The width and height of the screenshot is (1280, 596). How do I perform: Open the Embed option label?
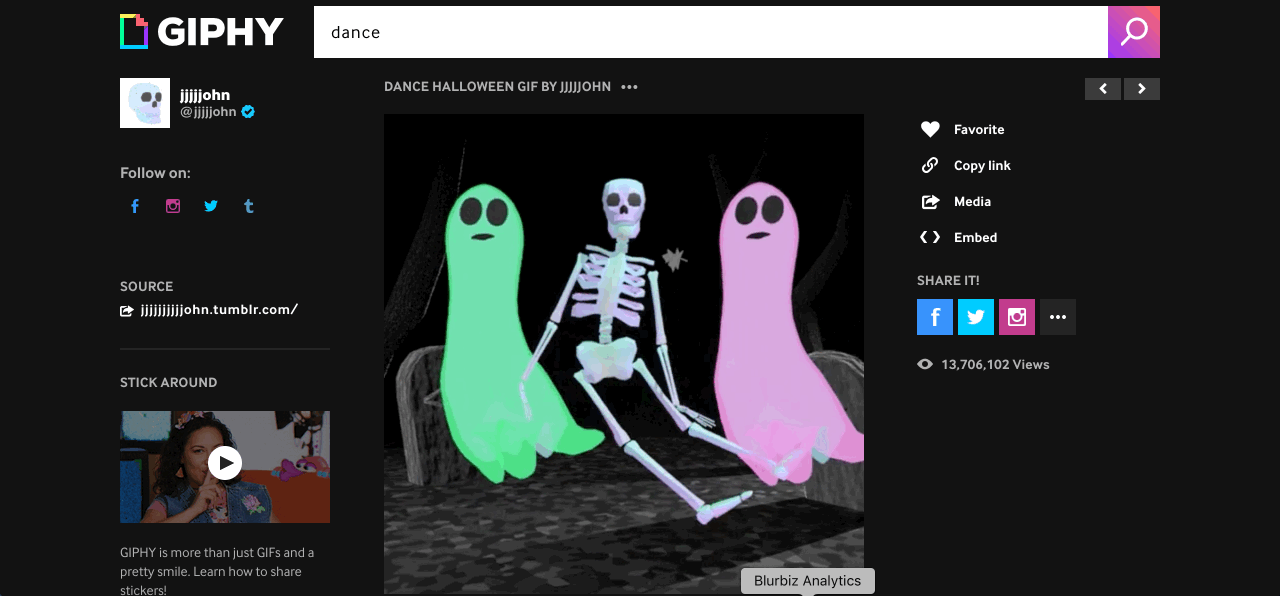click(x=975, y=238)
